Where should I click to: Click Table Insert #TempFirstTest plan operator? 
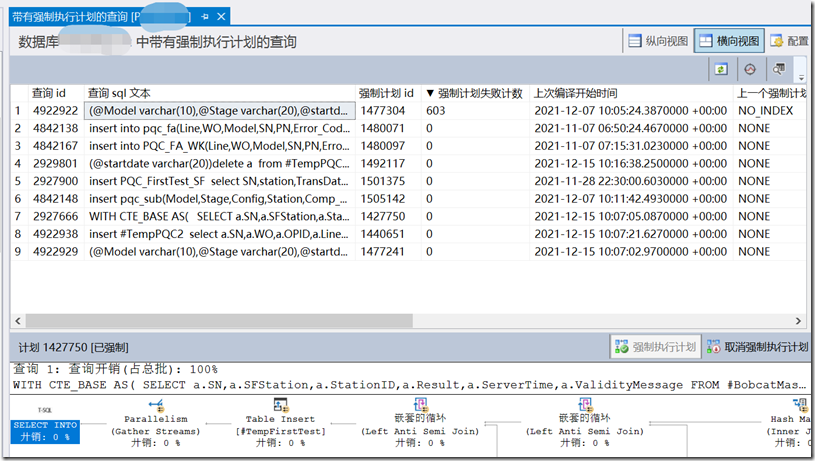click(x=281, y=423)
